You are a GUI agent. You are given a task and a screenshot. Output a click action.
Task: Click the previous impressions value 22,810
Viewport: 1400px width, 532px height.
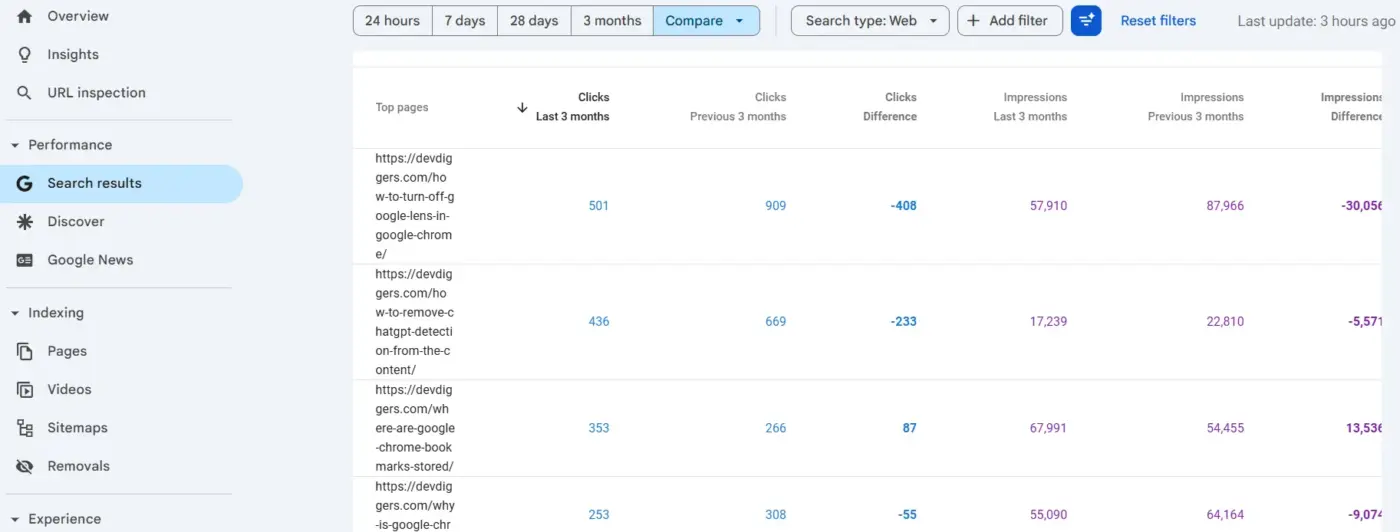tap(1225, 322)
